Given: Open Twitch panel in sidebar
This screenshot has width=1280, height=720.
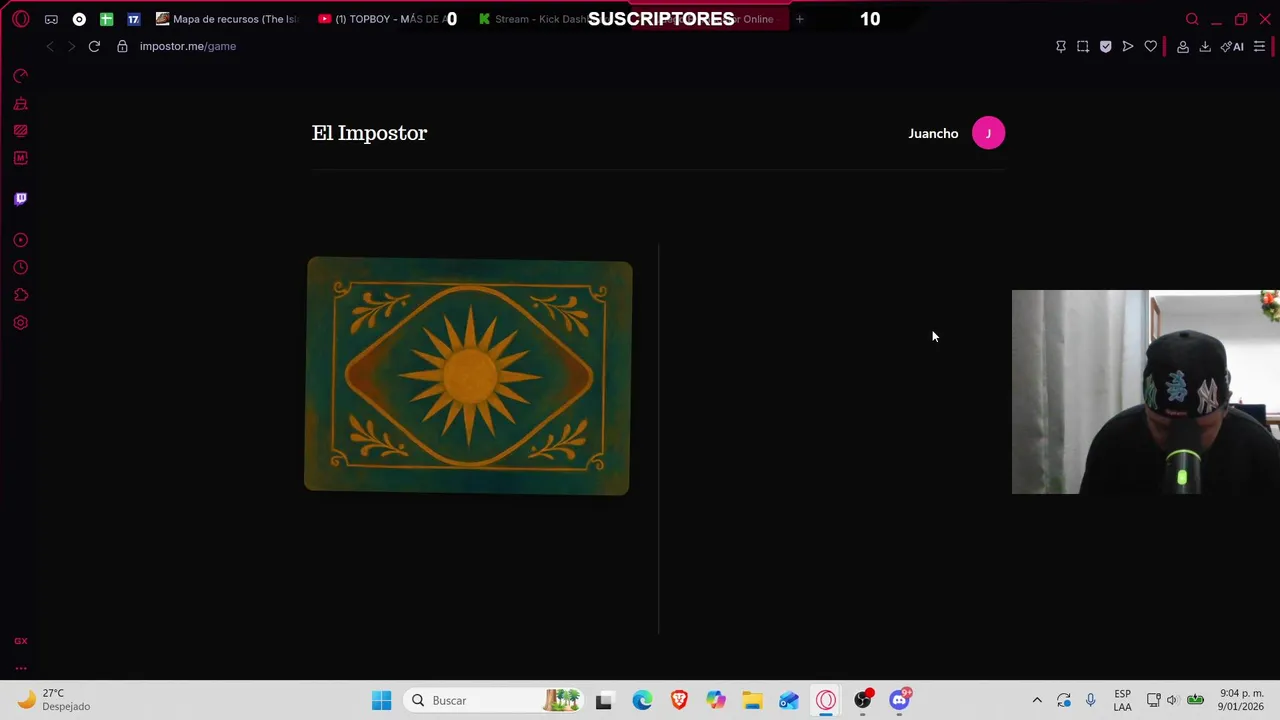Looking at the screenshot, I should (21, 199).
